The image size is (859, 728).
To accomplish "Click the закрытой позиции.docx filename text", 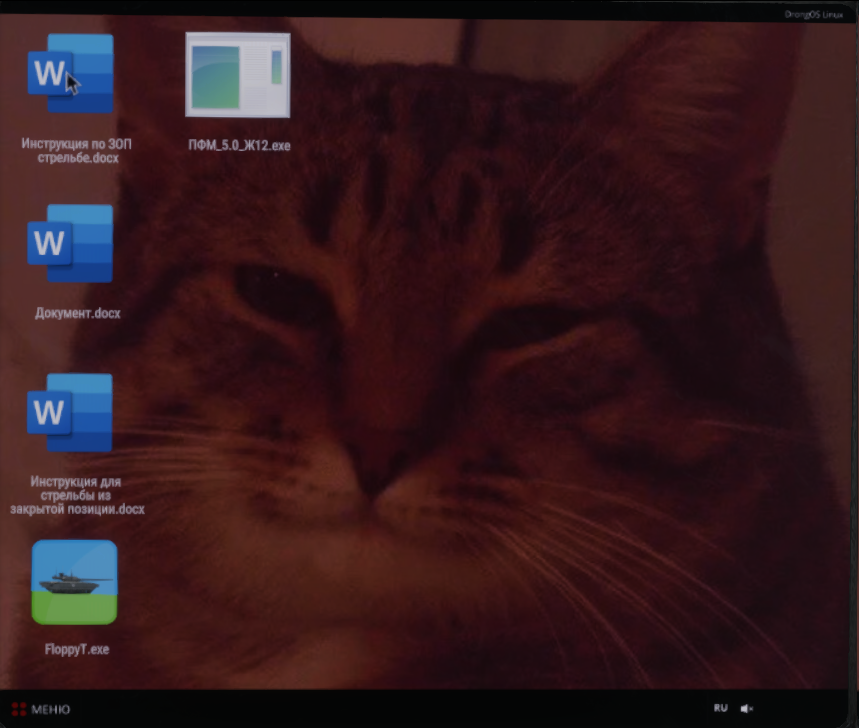I will pos(77,509).
